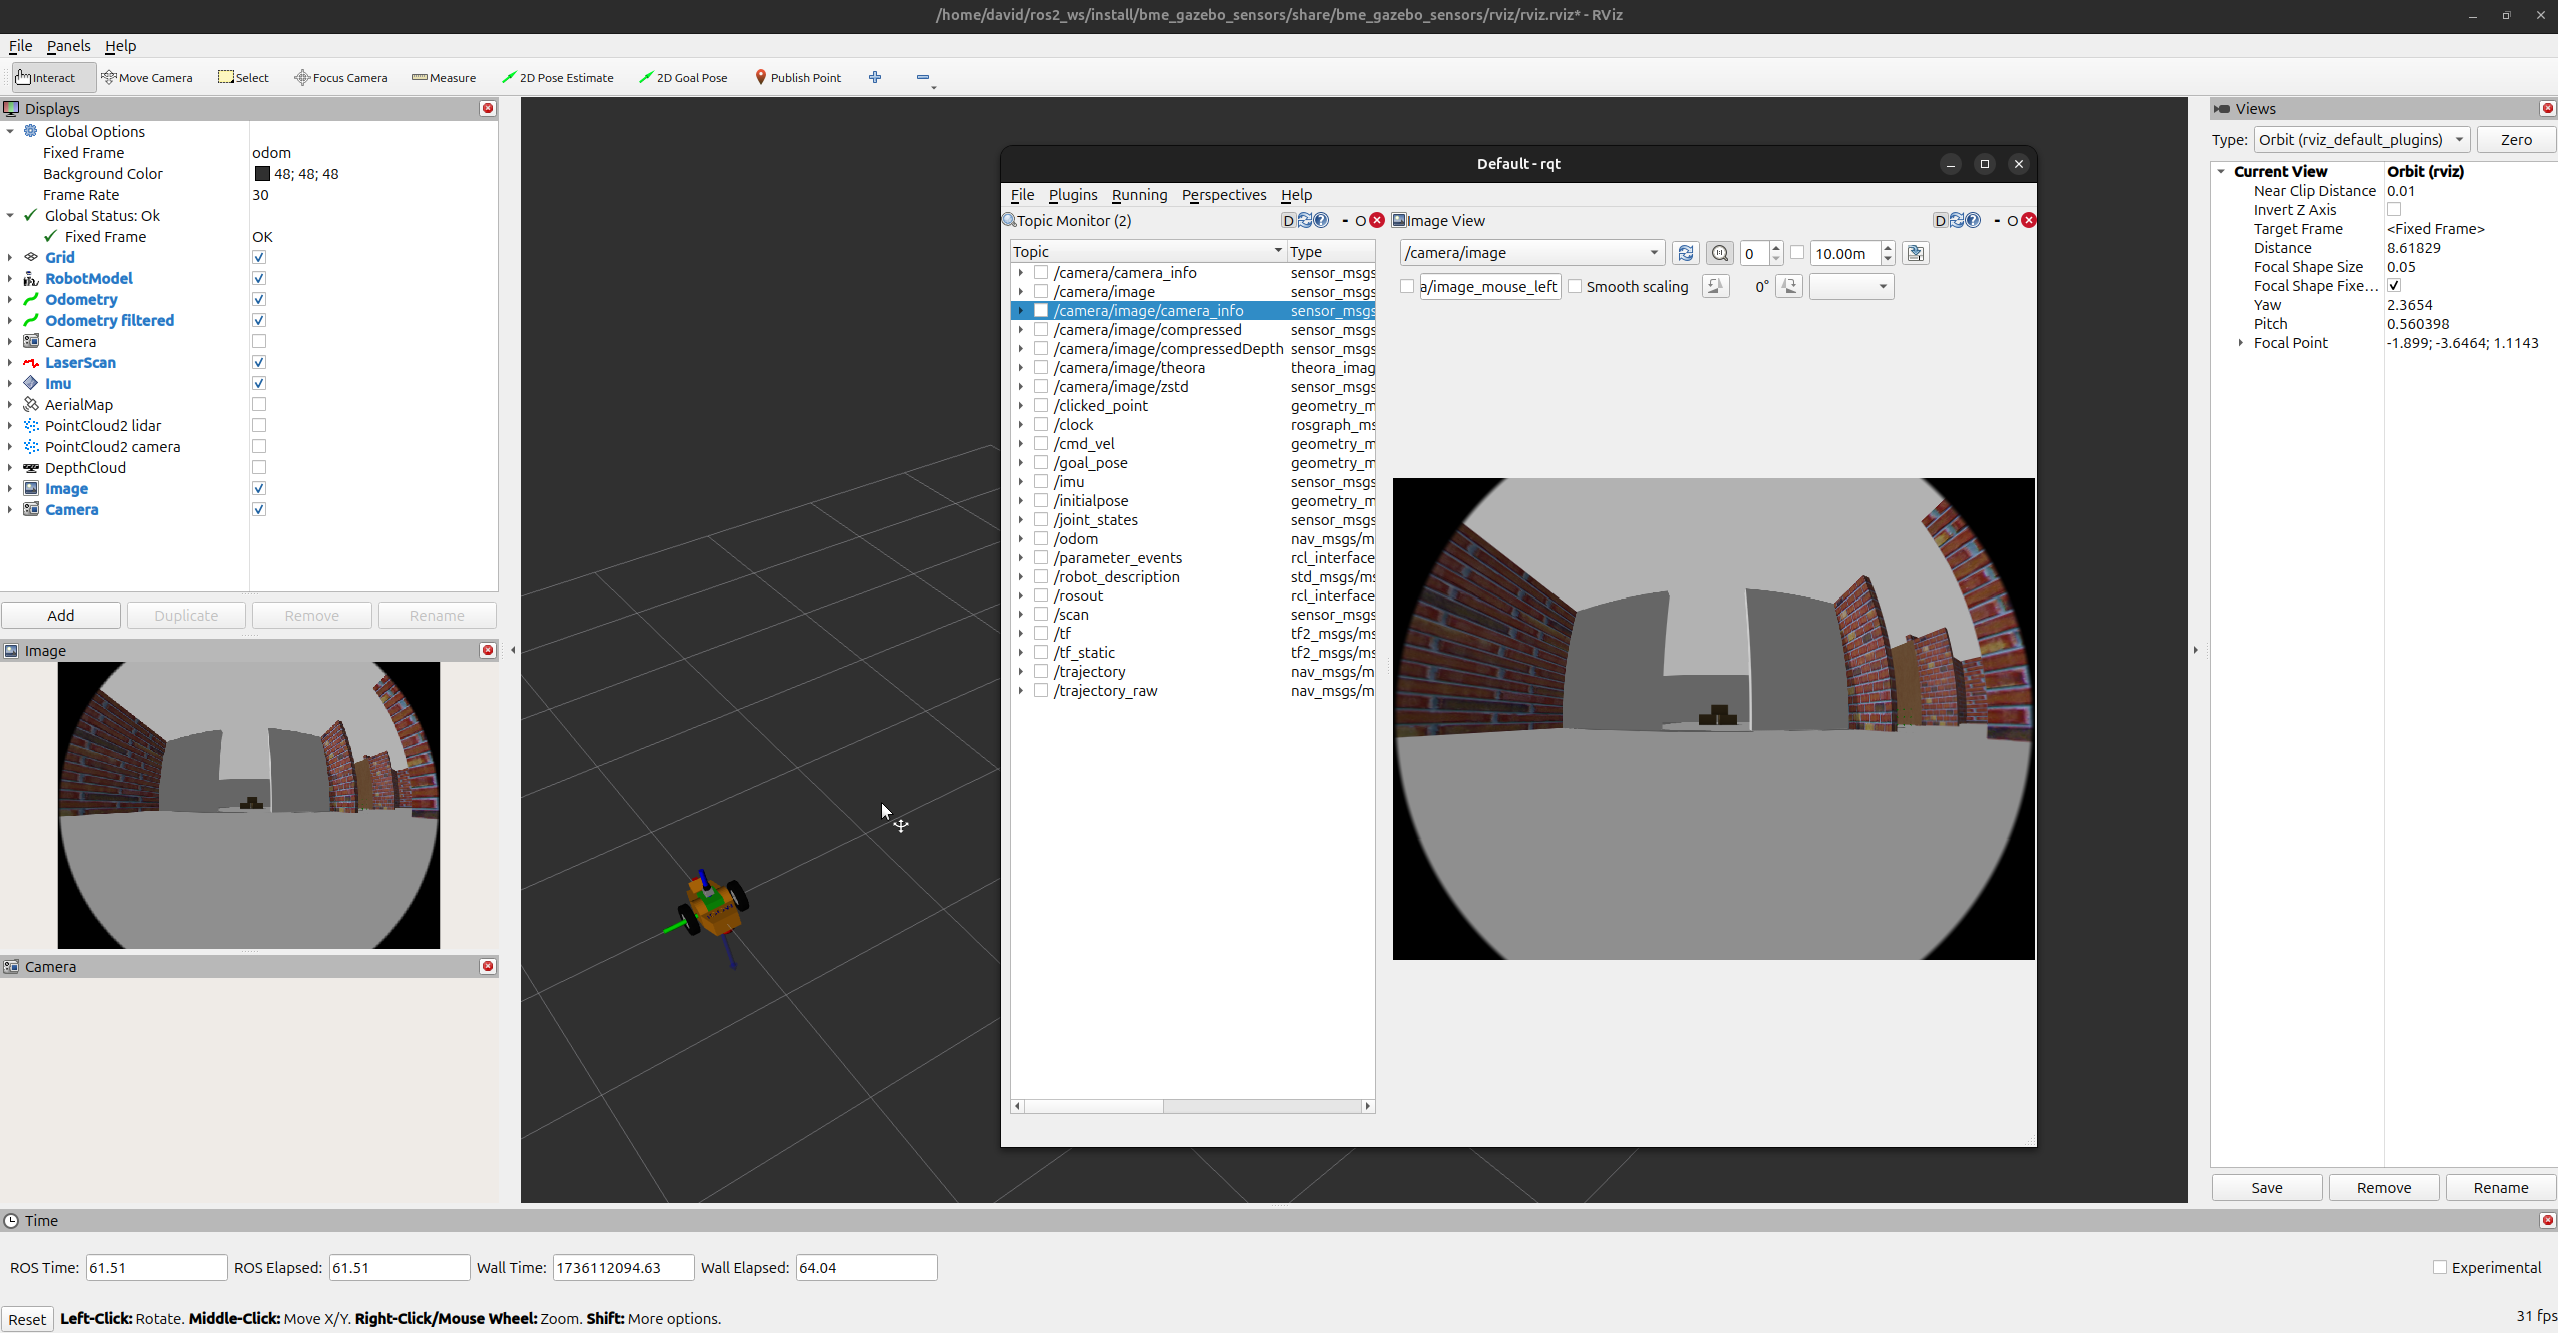Click the Zero button in the Views panel

(2515, 140)
